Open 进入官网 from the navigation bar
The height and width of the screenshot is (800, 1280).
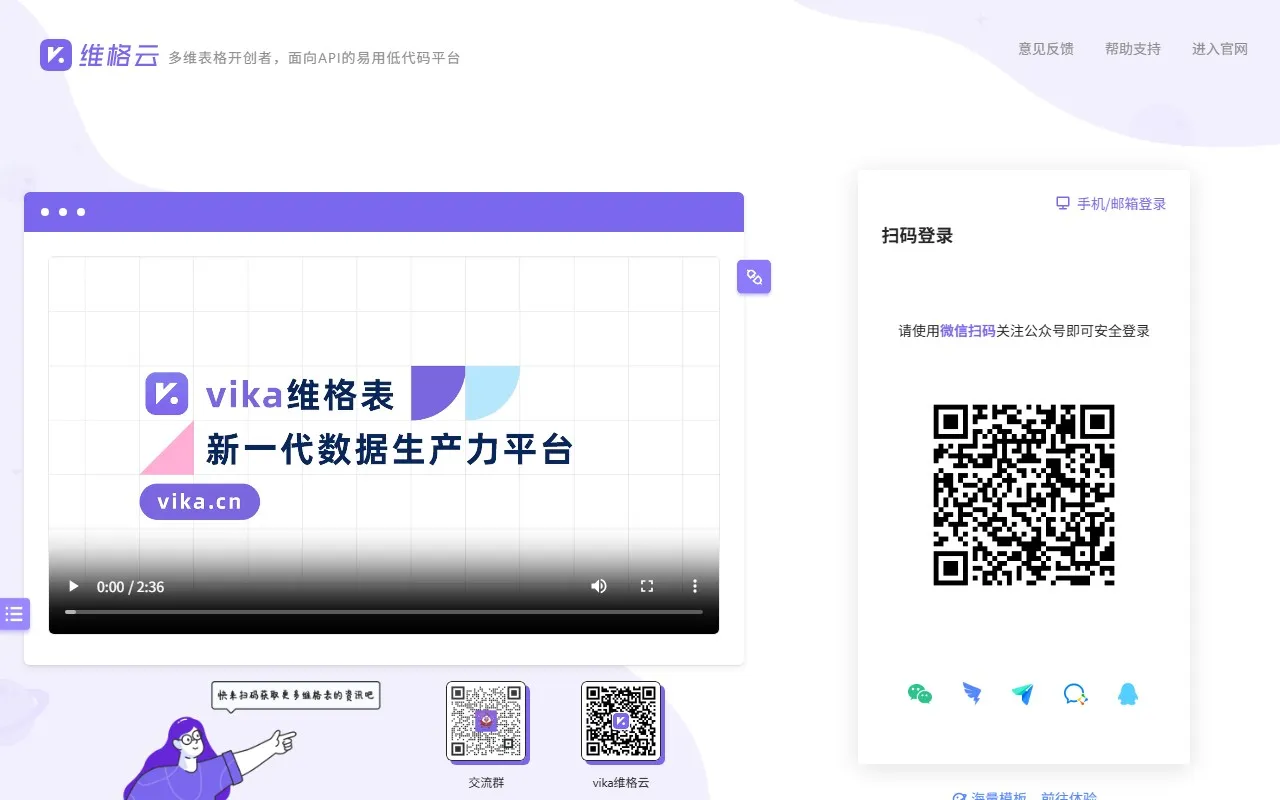coord(1220,49)
